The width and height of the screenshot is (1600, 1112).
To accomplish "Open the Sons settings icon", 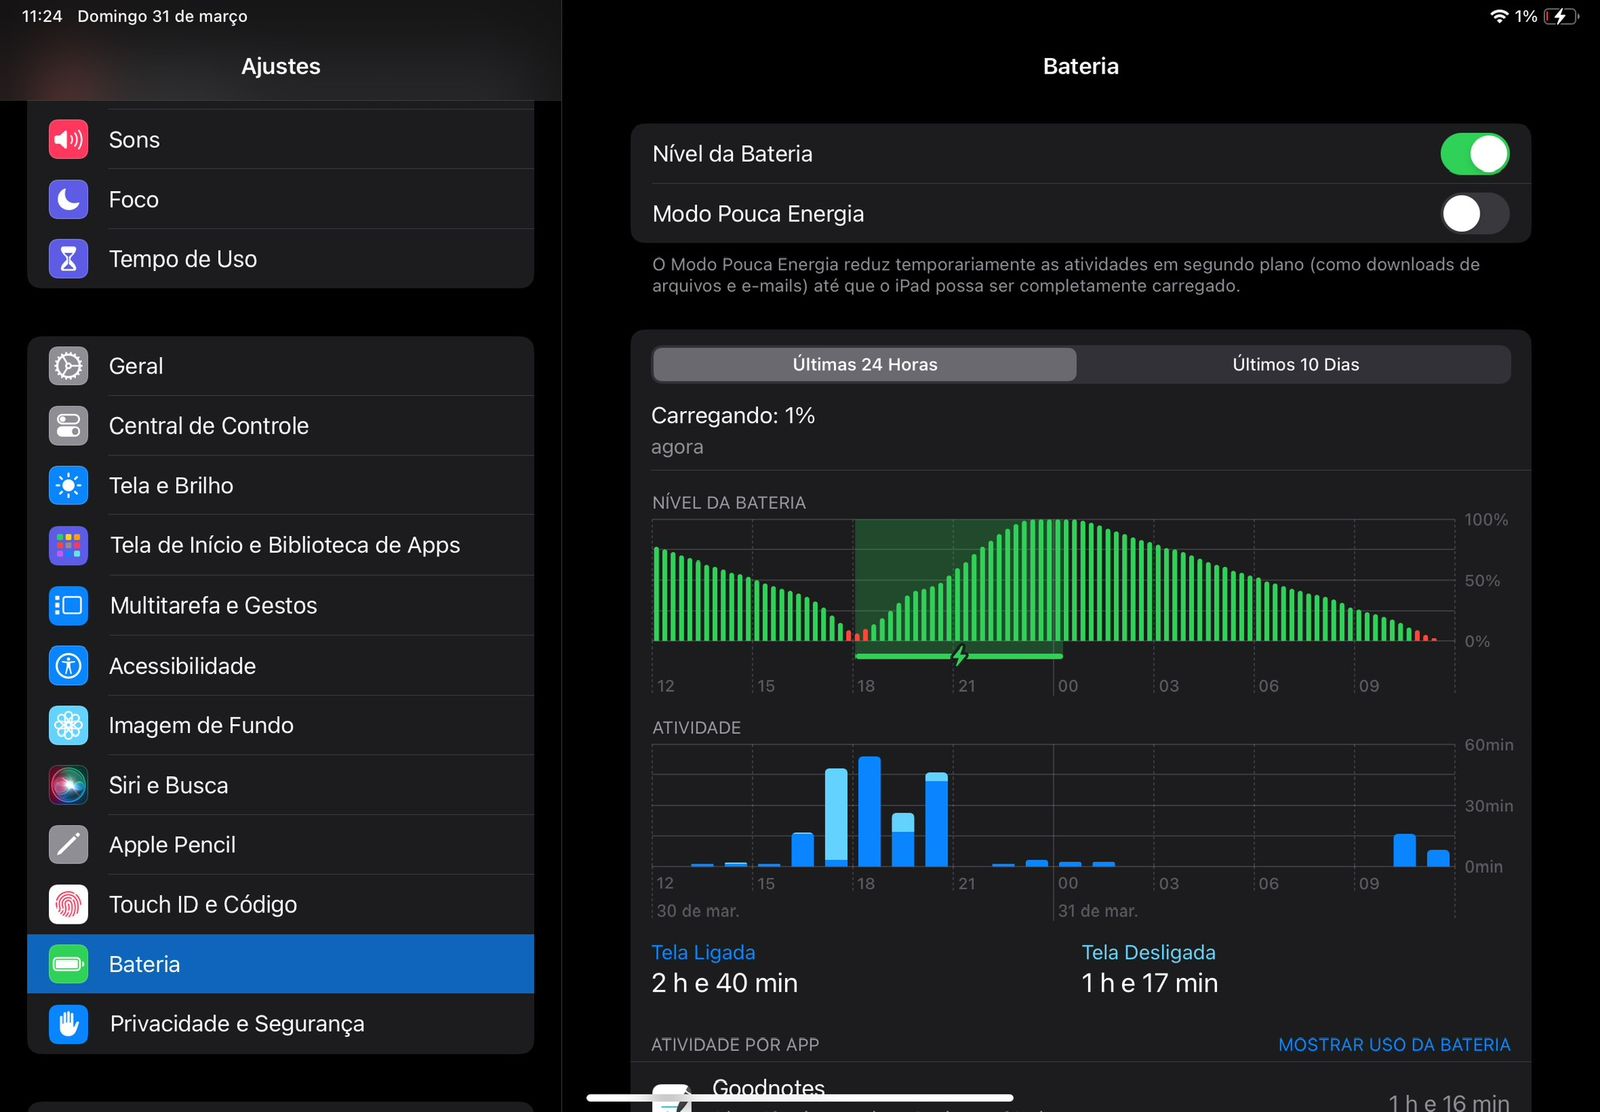I will pos(68,140).
